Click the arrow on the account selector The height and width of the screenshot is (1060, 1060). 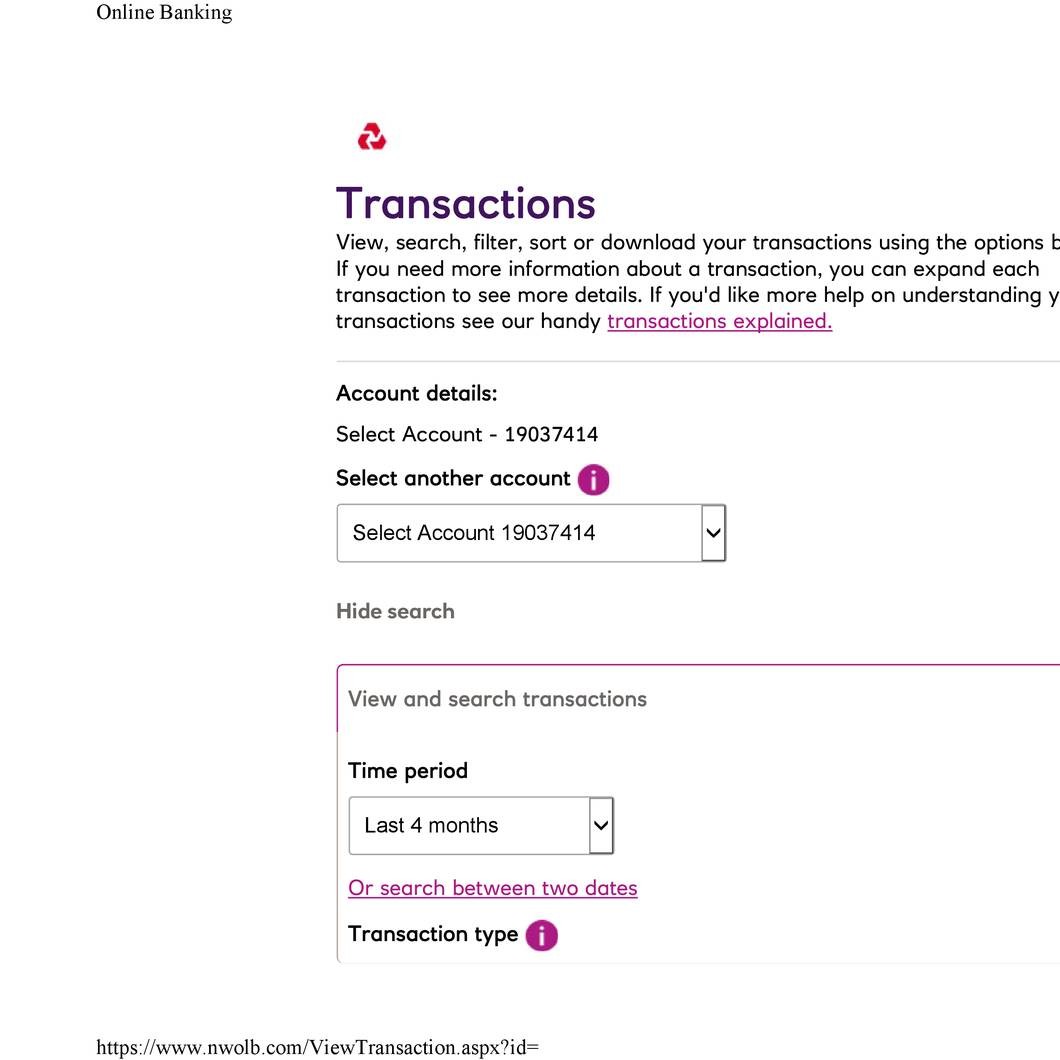(711, 532)
